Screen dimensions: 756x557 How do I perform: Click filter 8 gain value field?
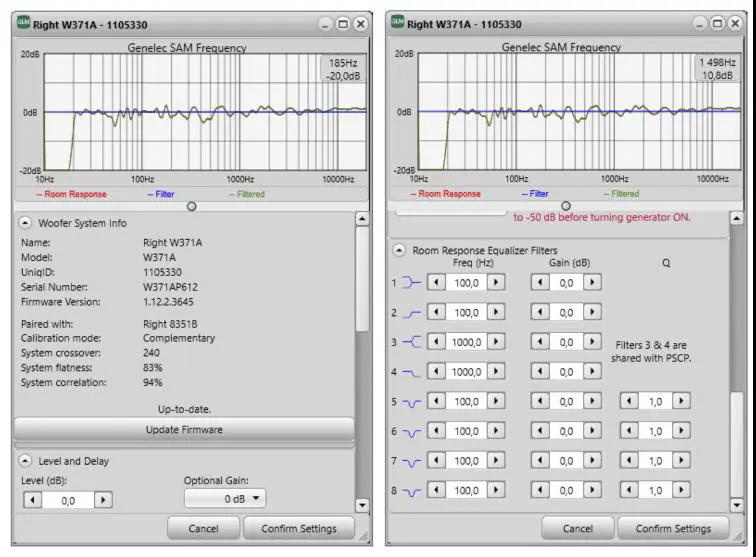click(x=567, y=490)
